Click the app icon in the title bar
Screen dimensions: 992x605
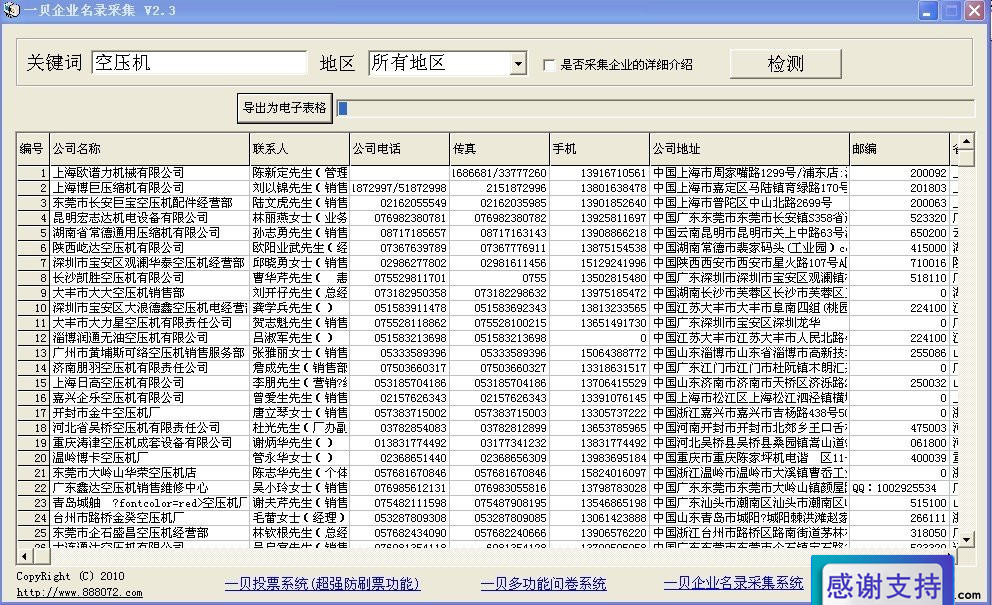tap(11, 10)
